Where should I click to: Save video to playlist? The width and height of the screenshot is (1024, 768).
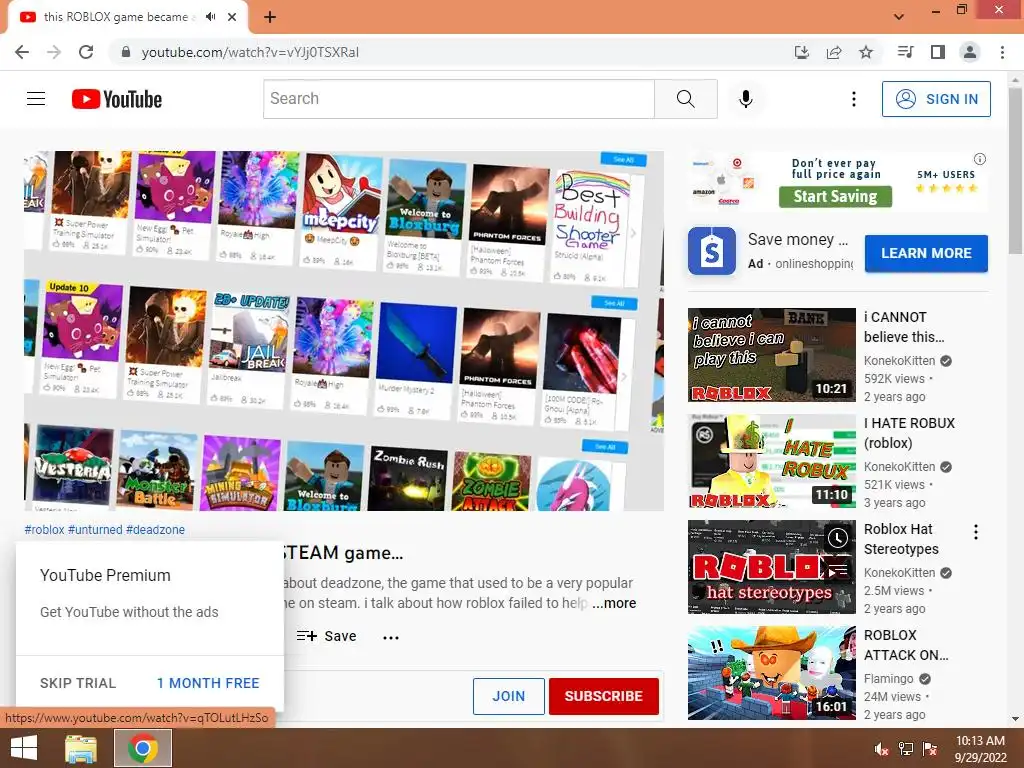pyautogui.click(x=327, y=636)
